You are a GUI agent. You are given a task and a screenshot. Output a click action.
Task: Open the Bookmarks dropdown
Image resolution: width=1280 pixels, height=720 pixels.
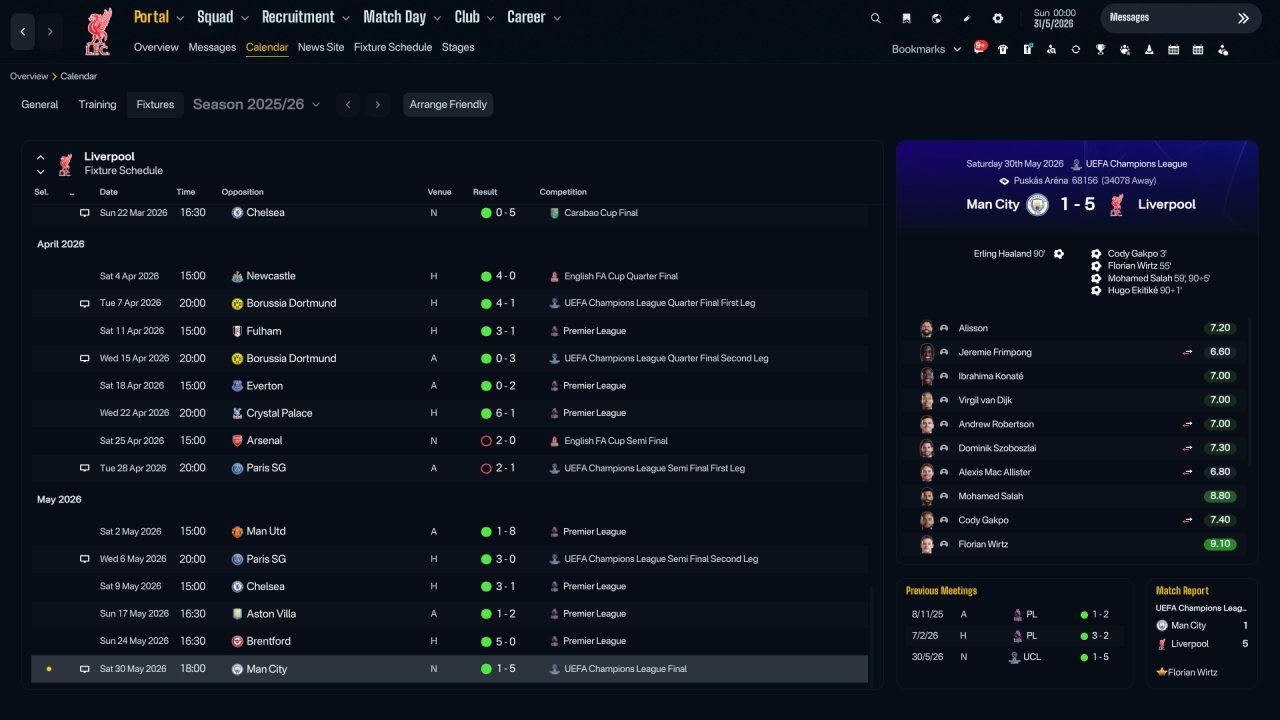(x=926, y=49)
